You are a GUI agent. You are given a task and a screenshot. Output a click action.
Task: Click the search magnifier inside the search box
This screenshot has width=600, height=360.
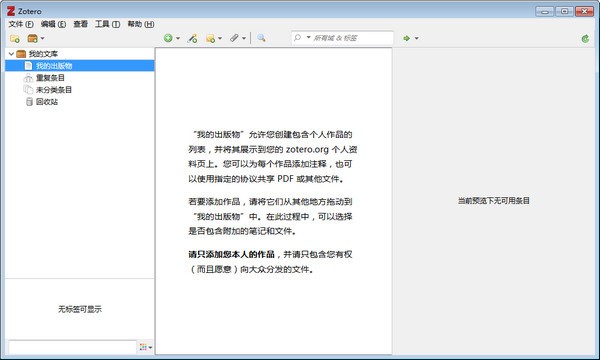click(297, 37)
